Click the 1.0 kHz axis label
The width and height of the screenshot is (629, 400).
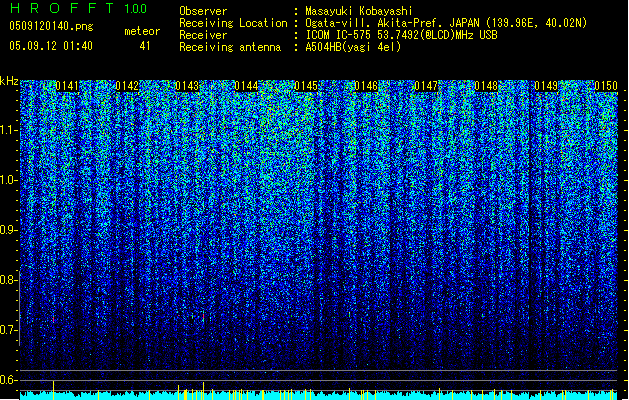(x=9, y=180)
